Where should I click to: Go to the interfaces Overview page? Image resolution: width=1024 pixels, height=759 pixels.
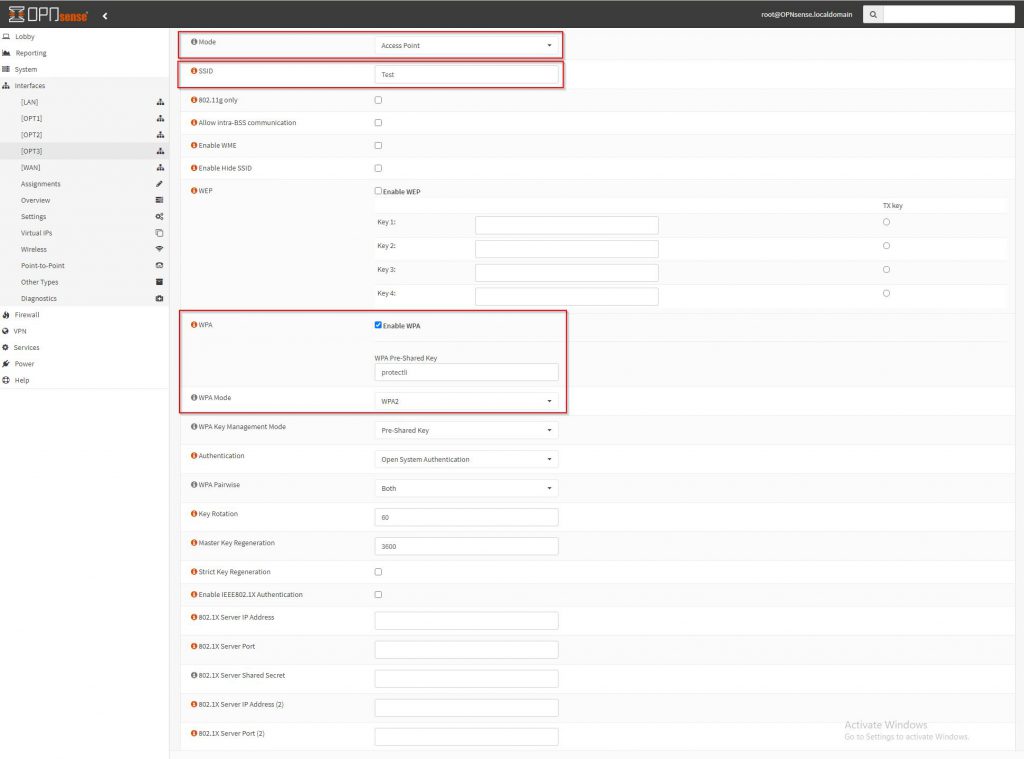click(36, 200)
